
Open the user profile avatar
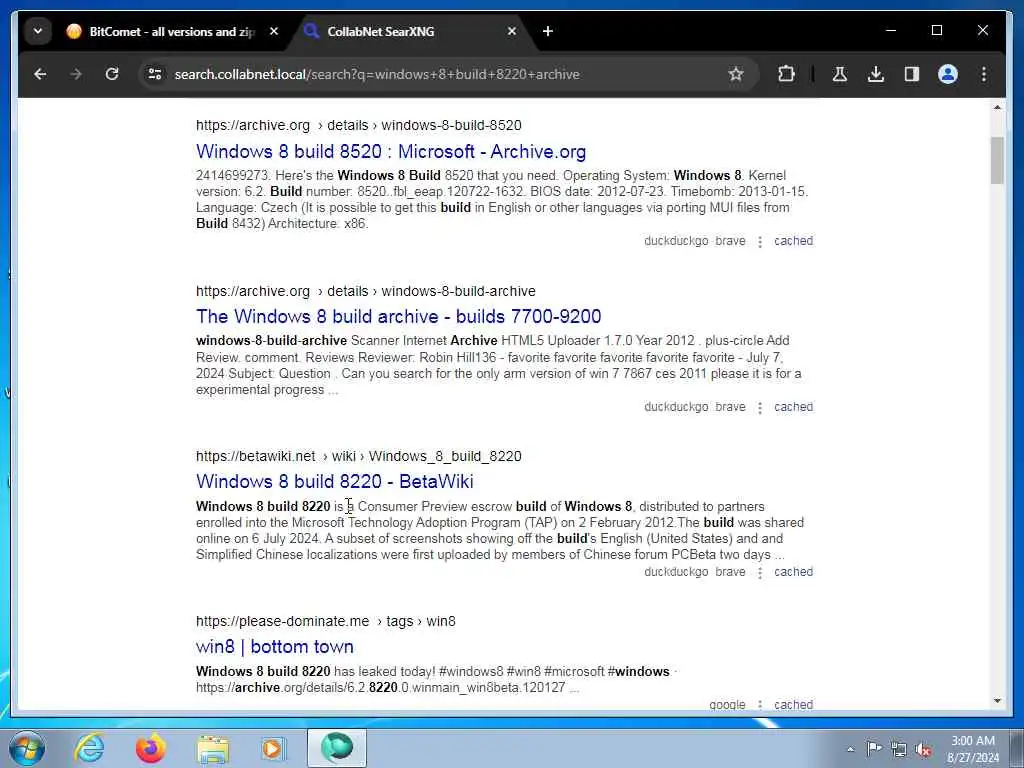948,74
